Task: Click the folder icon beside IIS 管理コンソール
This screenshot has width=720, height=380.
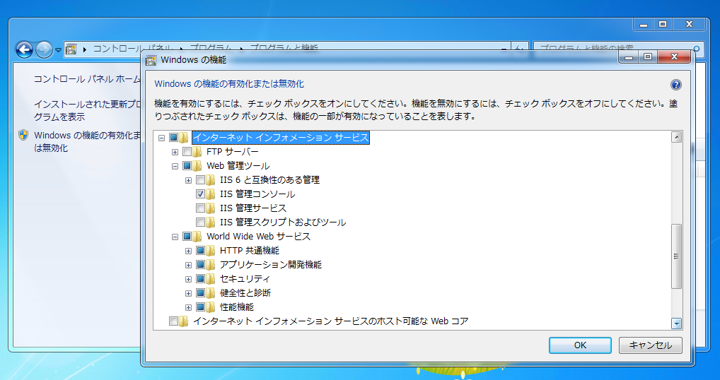Action: 211,194
